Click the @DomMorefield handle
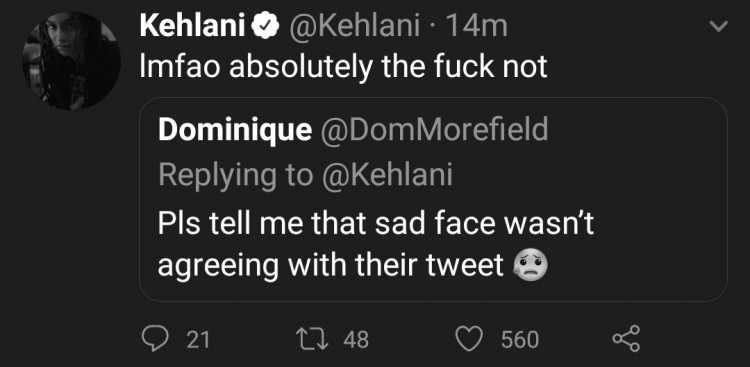This screenshot has width=750, height=367. tap(435, 129)
